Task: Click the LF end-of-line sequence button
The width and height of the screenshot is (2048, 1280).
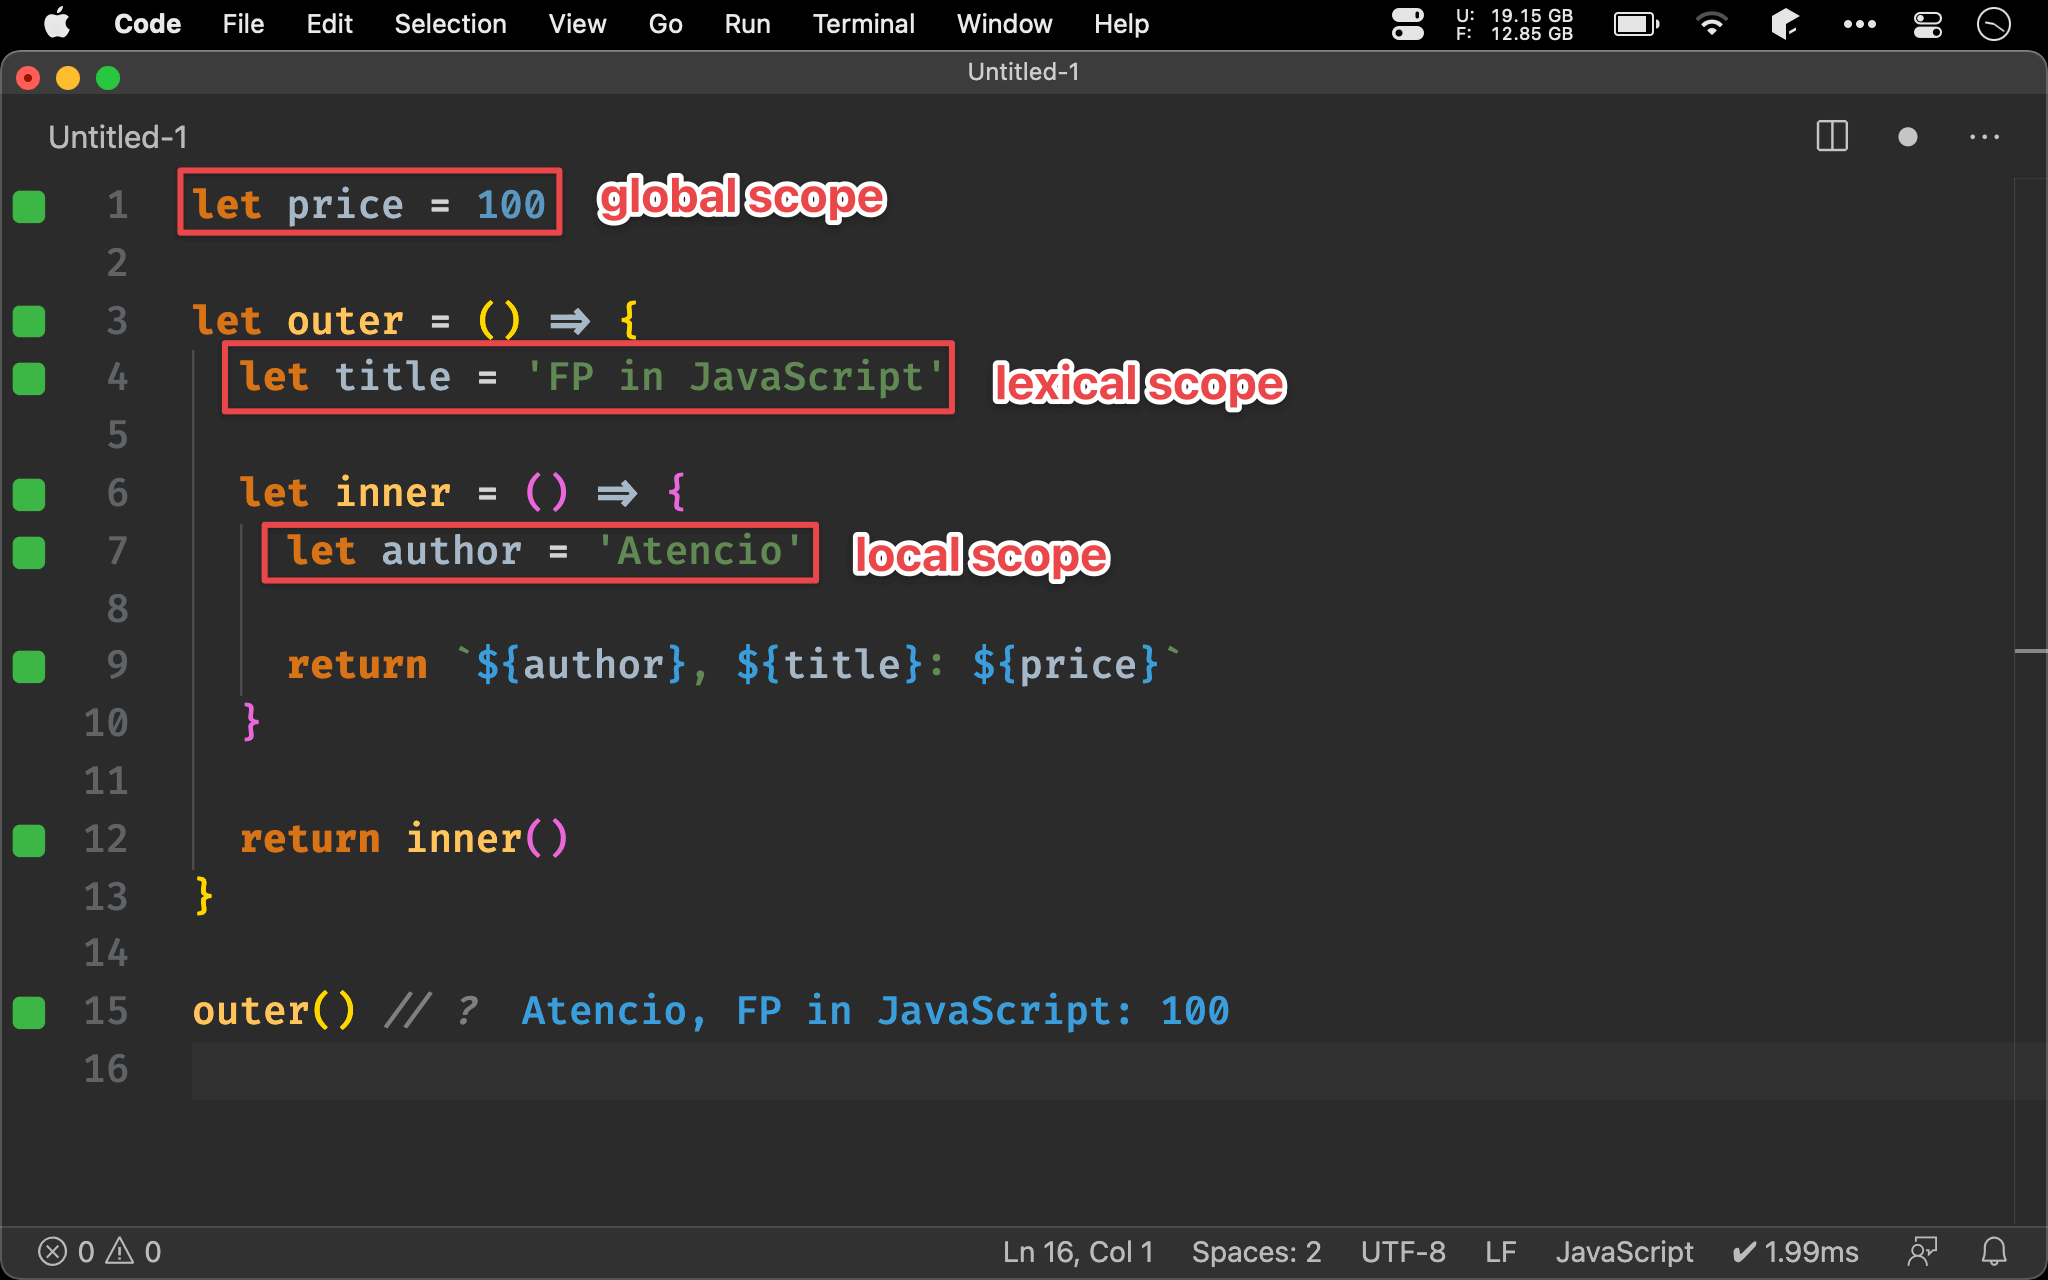Action: [1500, 1251]
